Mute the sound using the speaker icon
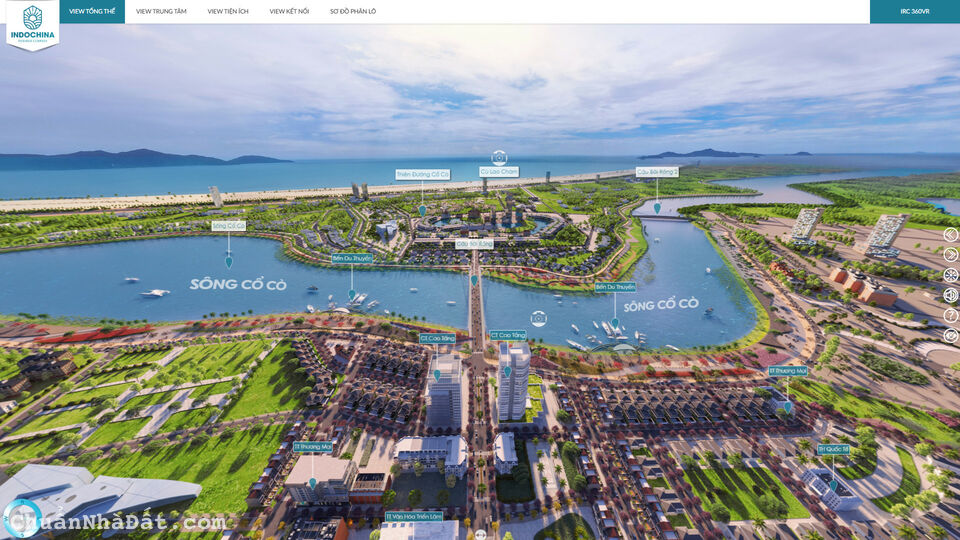960x540 pixels. pyautogui.click(x=950, y=295)
